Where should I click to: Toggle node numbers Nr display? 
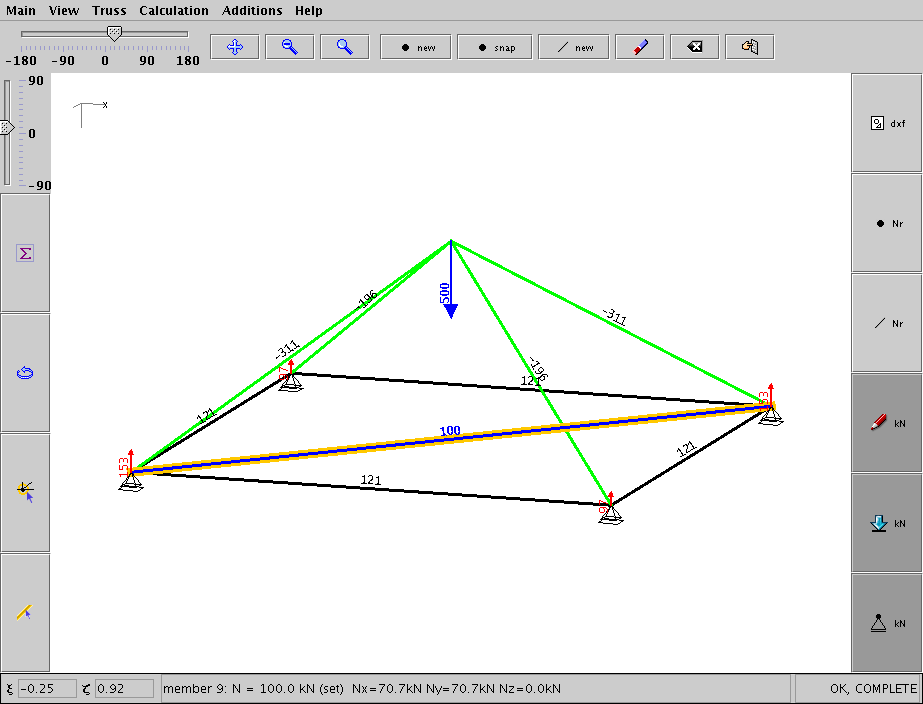886,223
